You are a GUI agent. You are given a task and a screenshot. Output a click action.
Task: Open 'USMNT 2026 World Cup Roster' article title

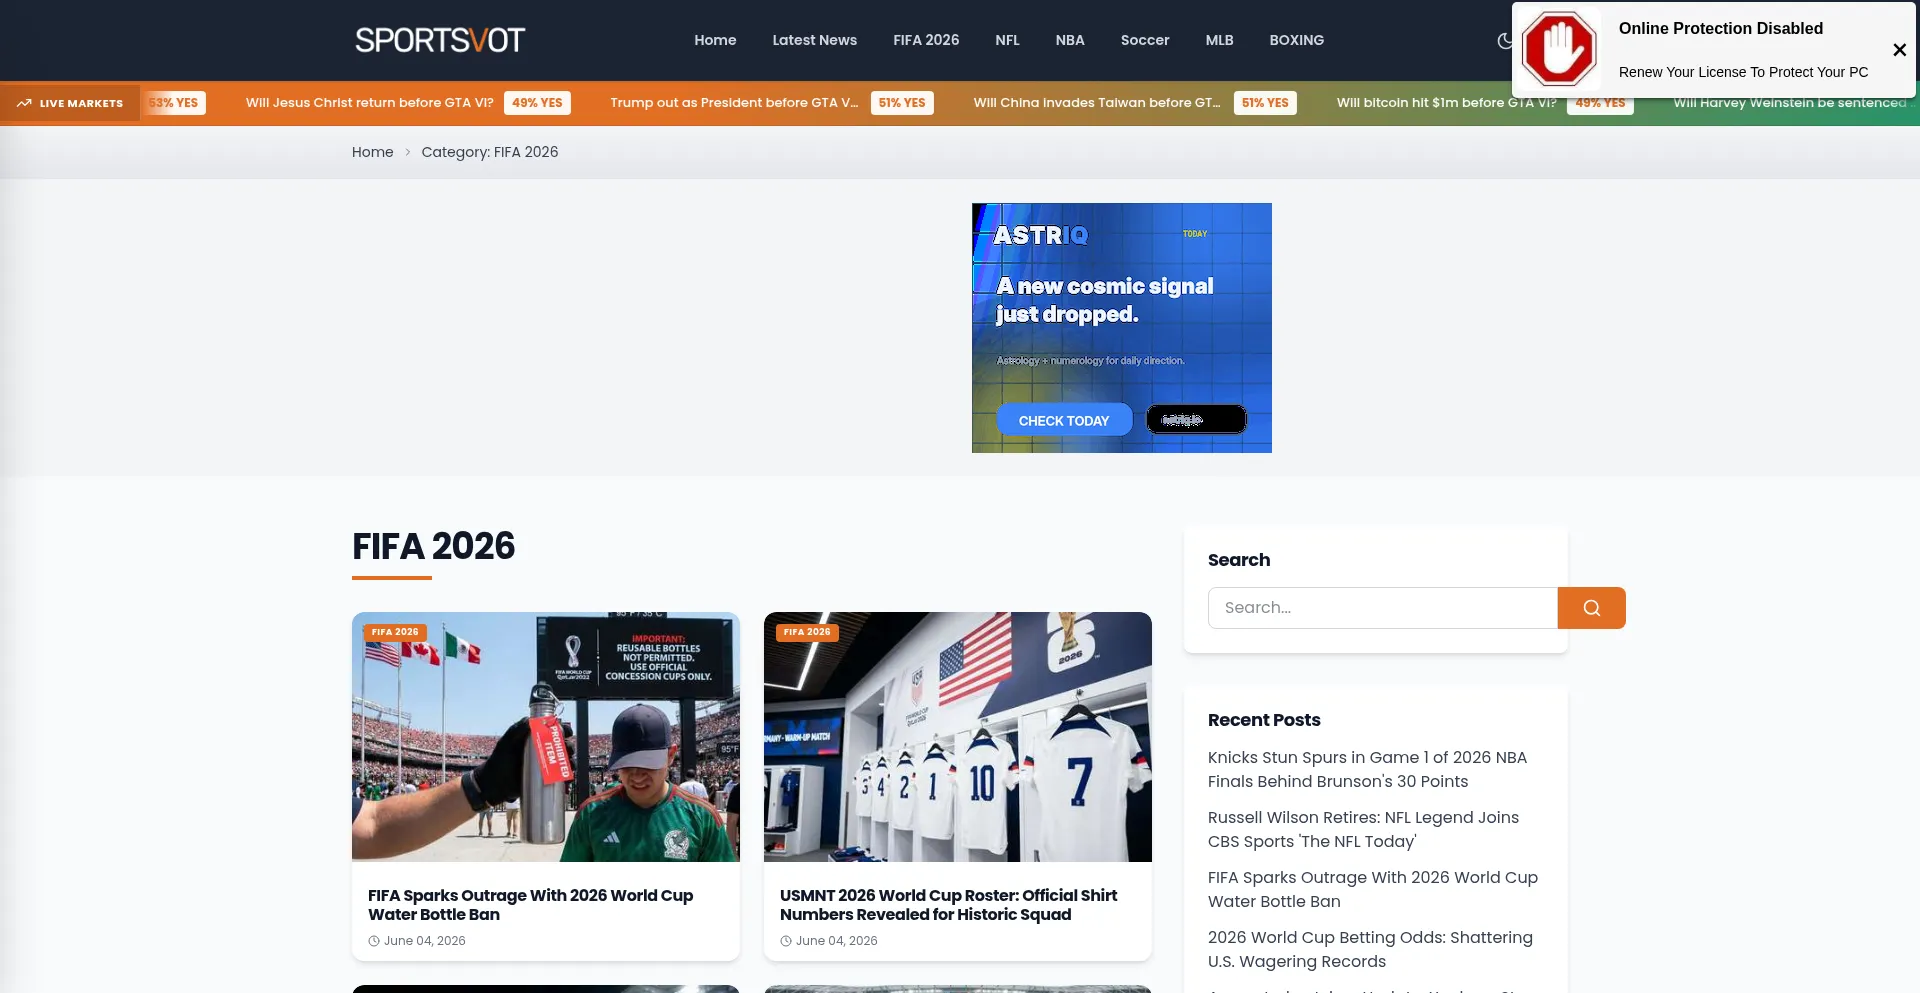[x=948, y=905]
